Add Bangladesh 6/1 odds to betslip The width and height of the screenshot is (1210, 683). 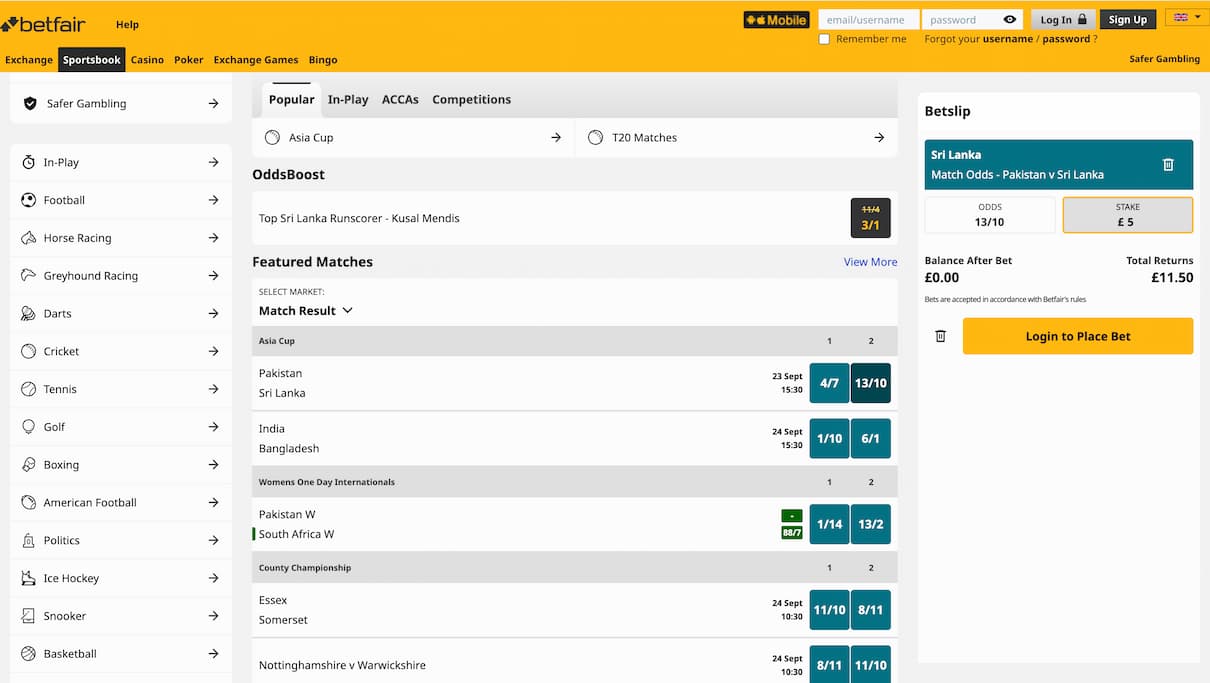click(x=870, y=438)
